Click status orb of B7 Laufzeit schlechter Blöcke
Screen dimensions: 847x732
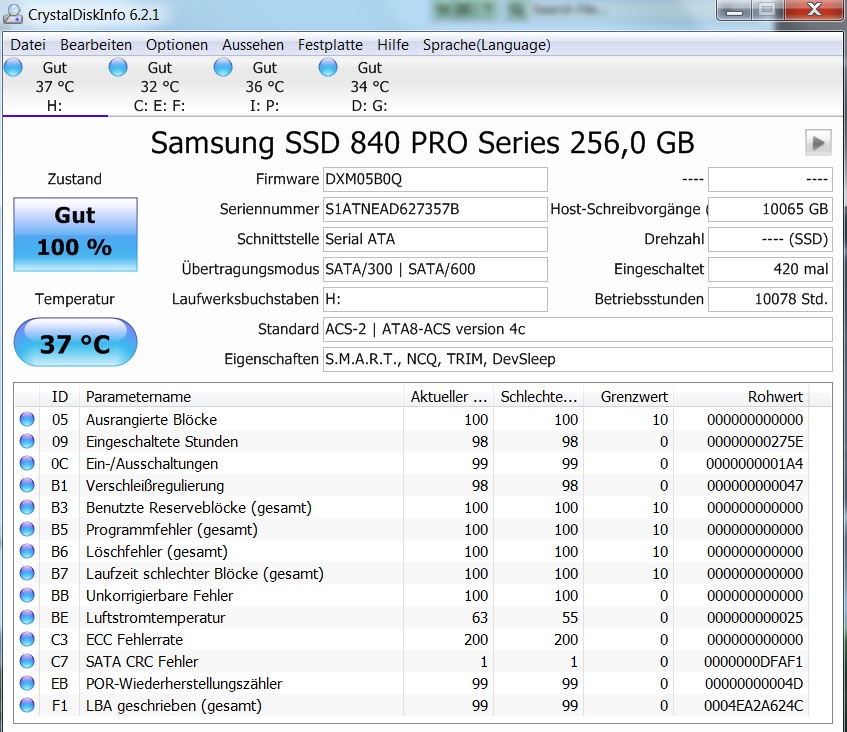(x=27, y=573)
